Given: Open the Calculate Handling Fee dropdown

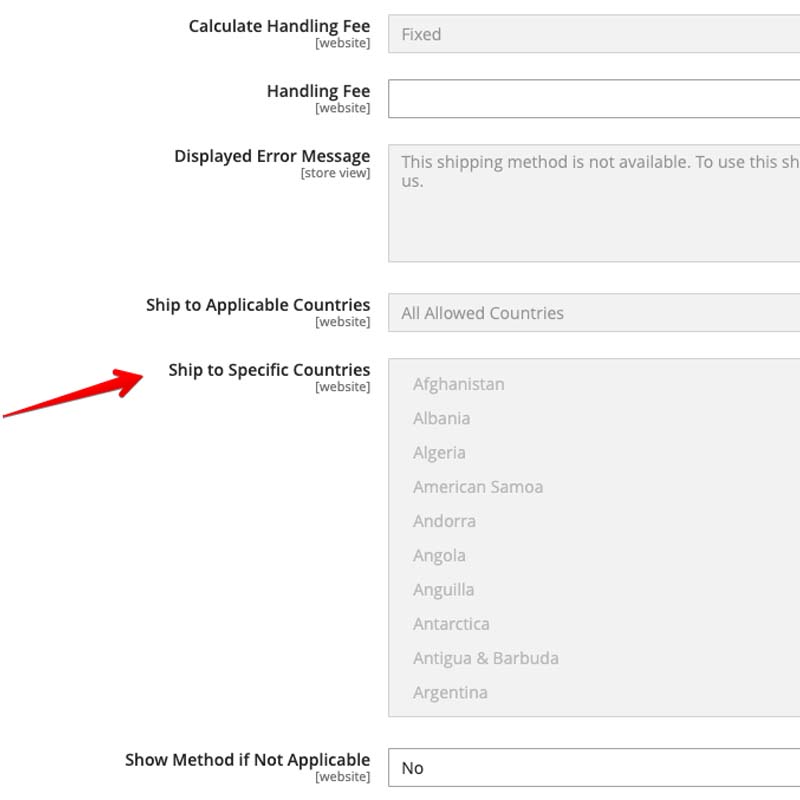Looking at the screenshot, I should point(594,34).
